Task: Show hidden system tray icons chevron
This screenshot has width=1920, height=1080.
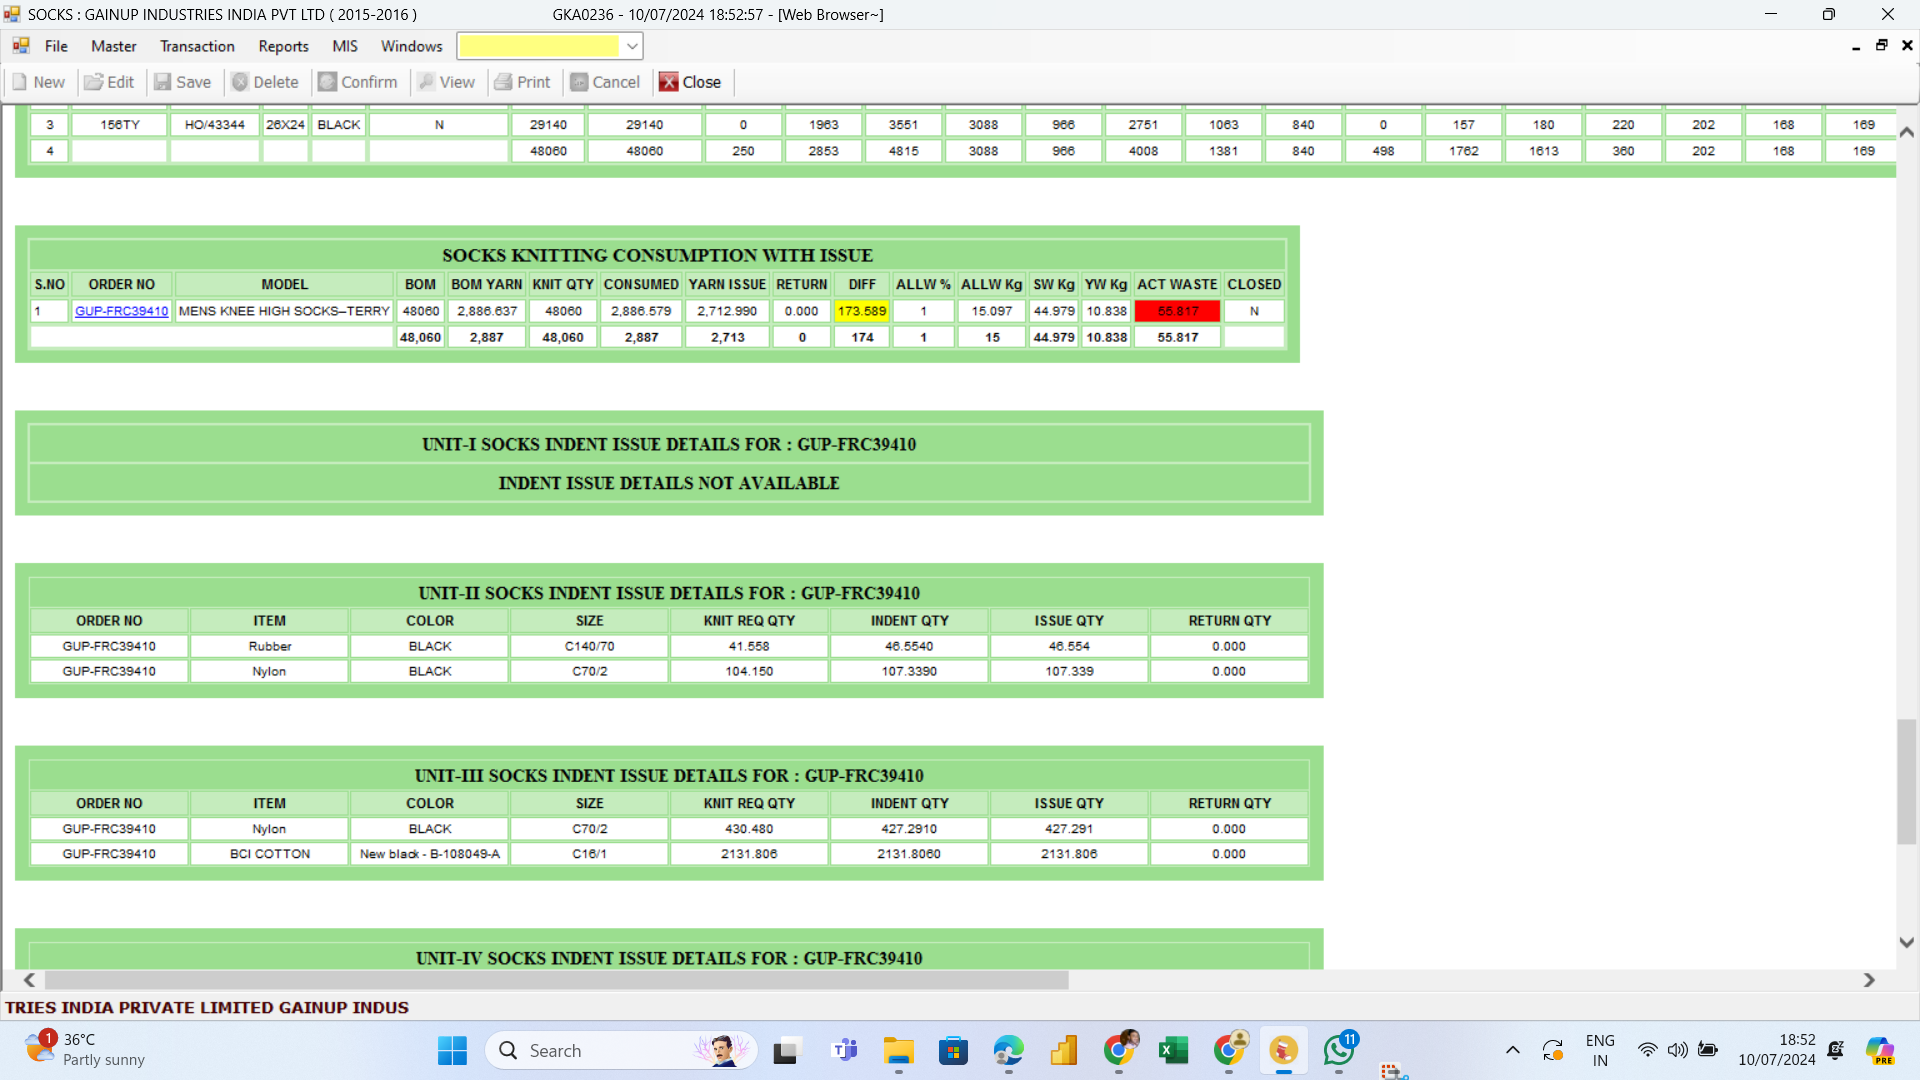Action: coord(1512,1050)
